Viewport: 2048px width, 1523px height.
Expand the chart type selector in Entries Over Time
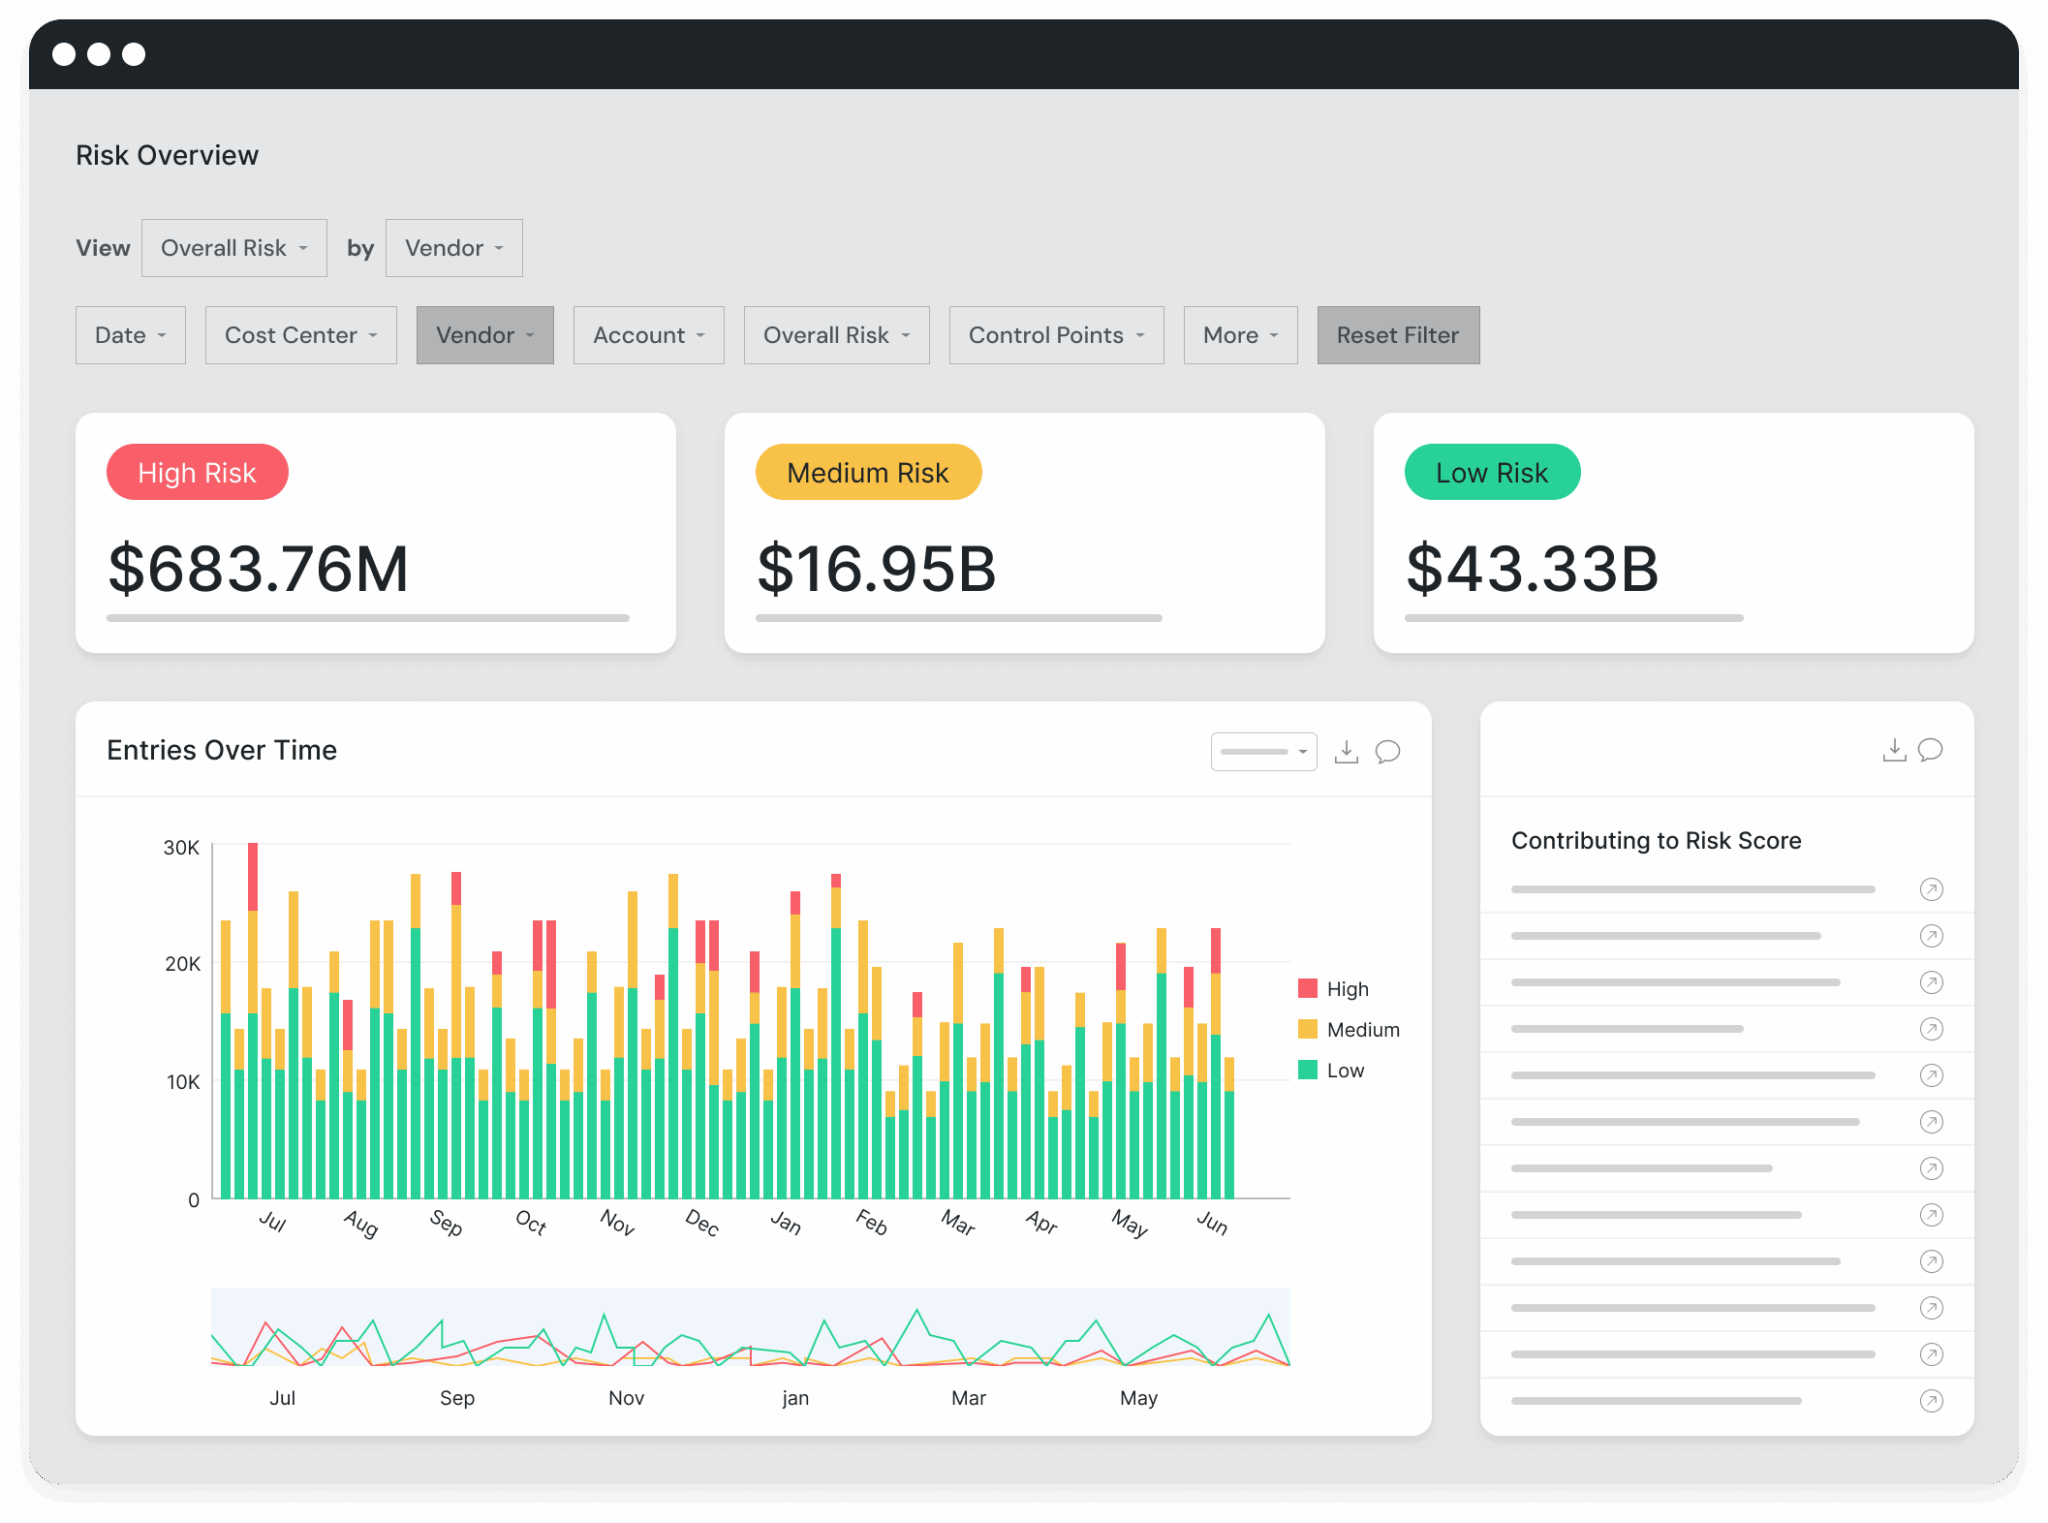(x=1263, y=751)
